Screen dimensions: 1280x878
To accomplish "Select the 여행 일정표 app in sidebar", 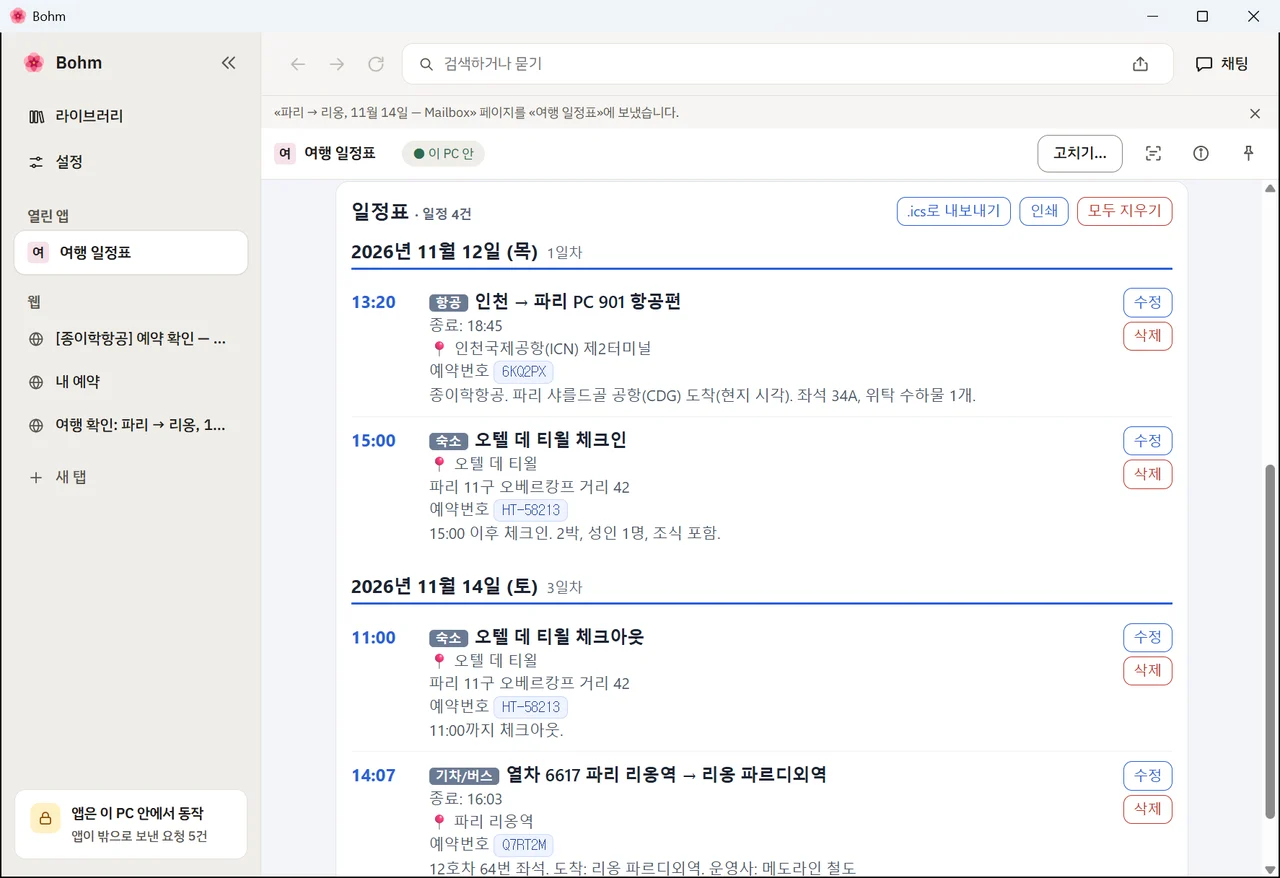I will click(131, 253).
